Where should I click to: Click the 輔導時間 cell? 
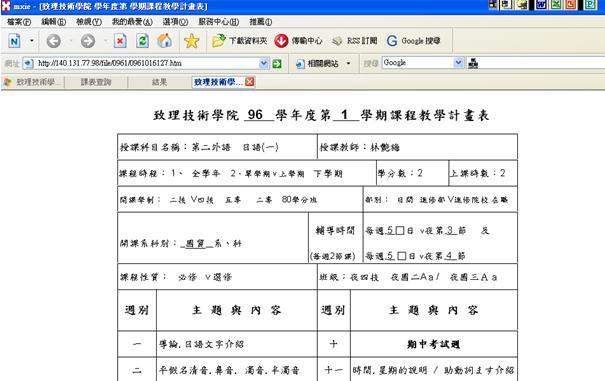(x=336, y=238)
